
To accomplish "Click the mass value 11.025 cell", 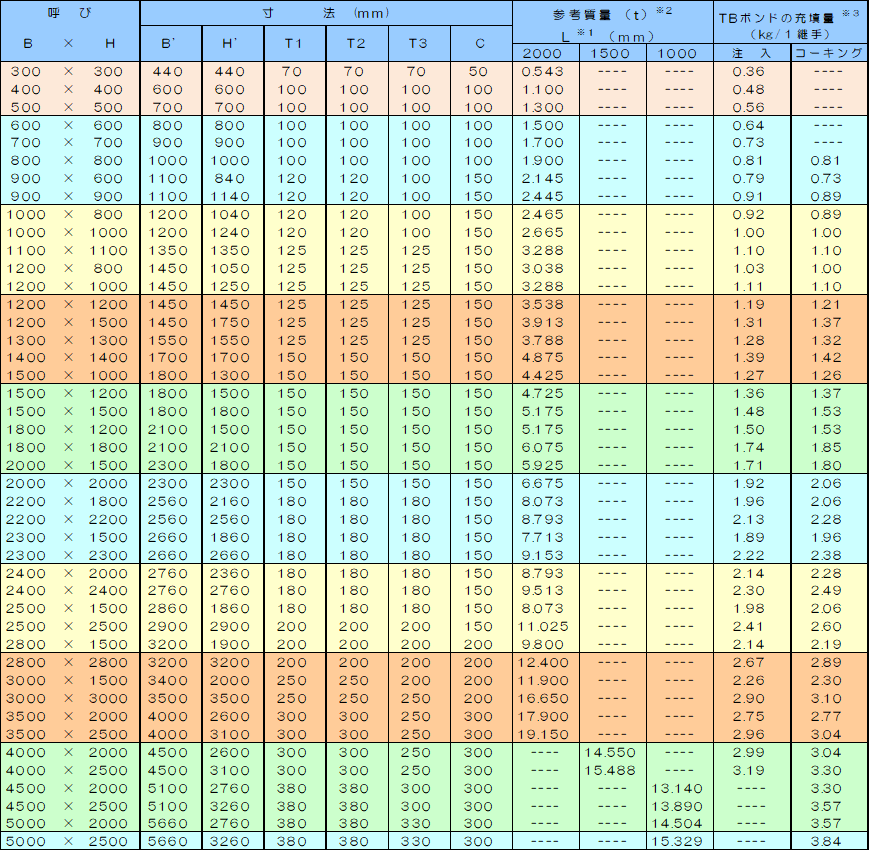I will coord(545,626).
